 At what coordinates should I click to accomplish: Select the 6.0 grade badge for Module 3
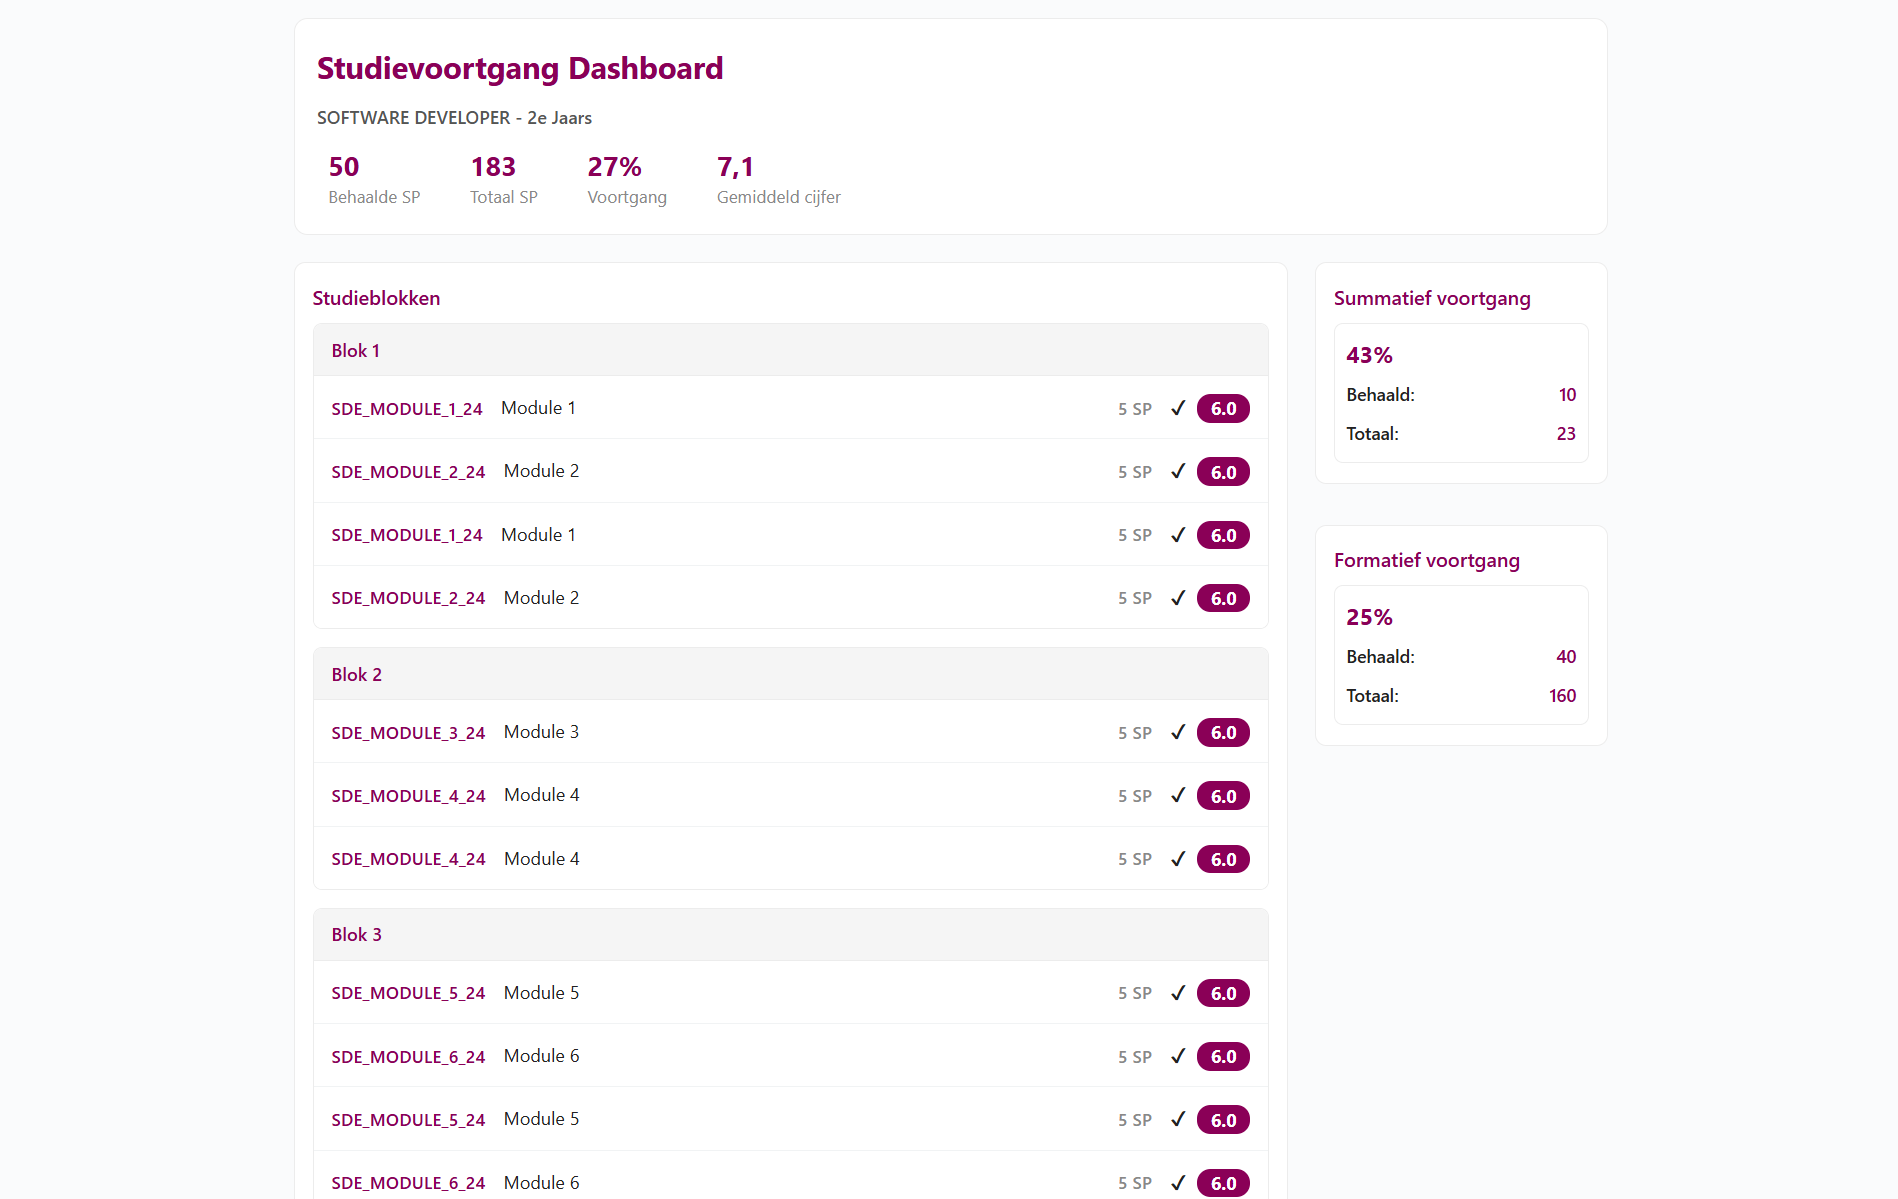[x=1223, y=732]
